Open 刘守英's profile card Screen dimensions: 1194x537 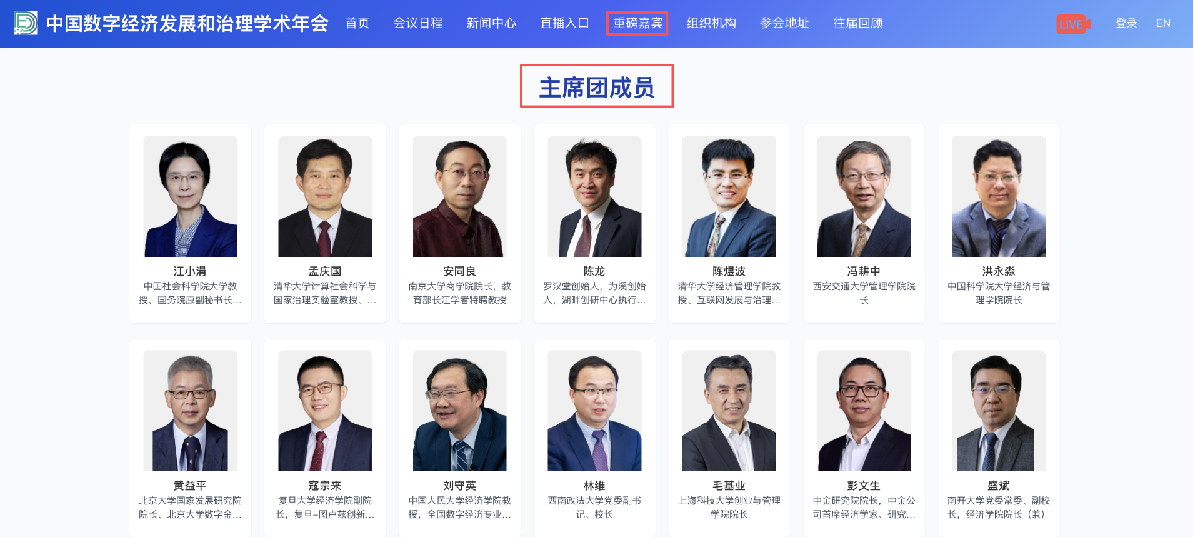tap(460, 438)
